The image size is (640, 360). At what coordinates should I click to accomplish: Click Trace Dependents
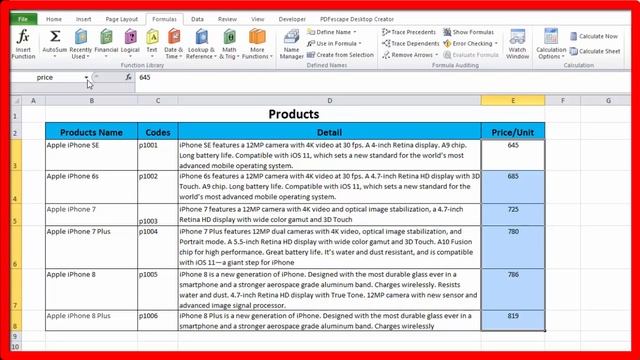coord(411,43)
